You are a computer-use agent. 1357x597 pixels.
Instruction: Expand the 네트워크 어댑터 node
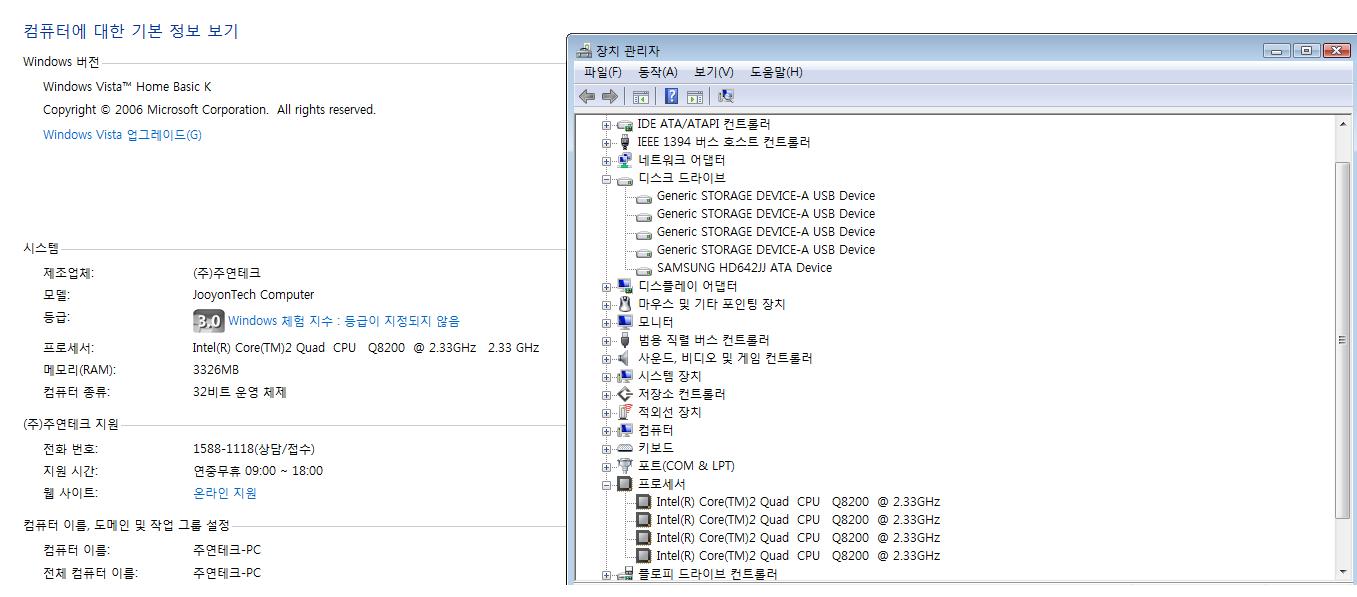pos(606,161)
